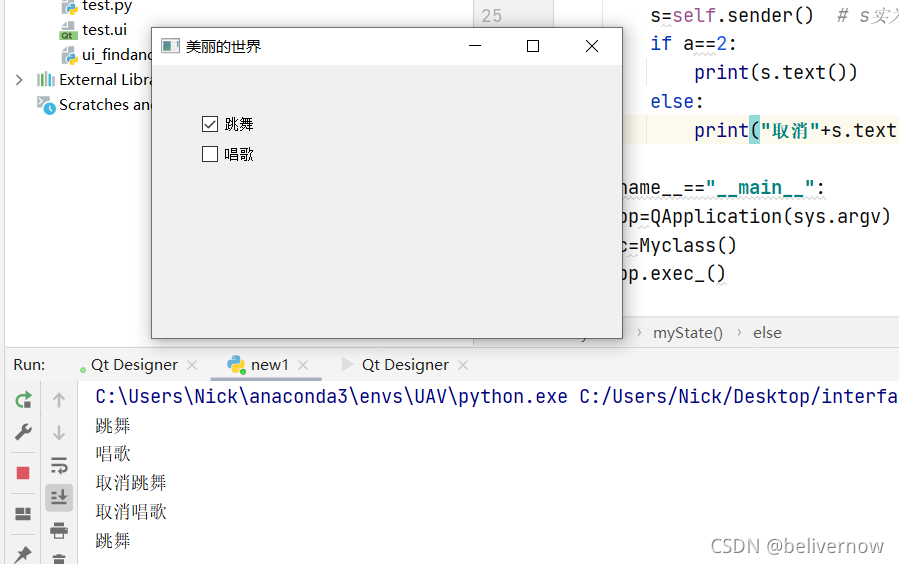
Task: Select ui_findanc file in project tree
Action: (x=106, y=55)
